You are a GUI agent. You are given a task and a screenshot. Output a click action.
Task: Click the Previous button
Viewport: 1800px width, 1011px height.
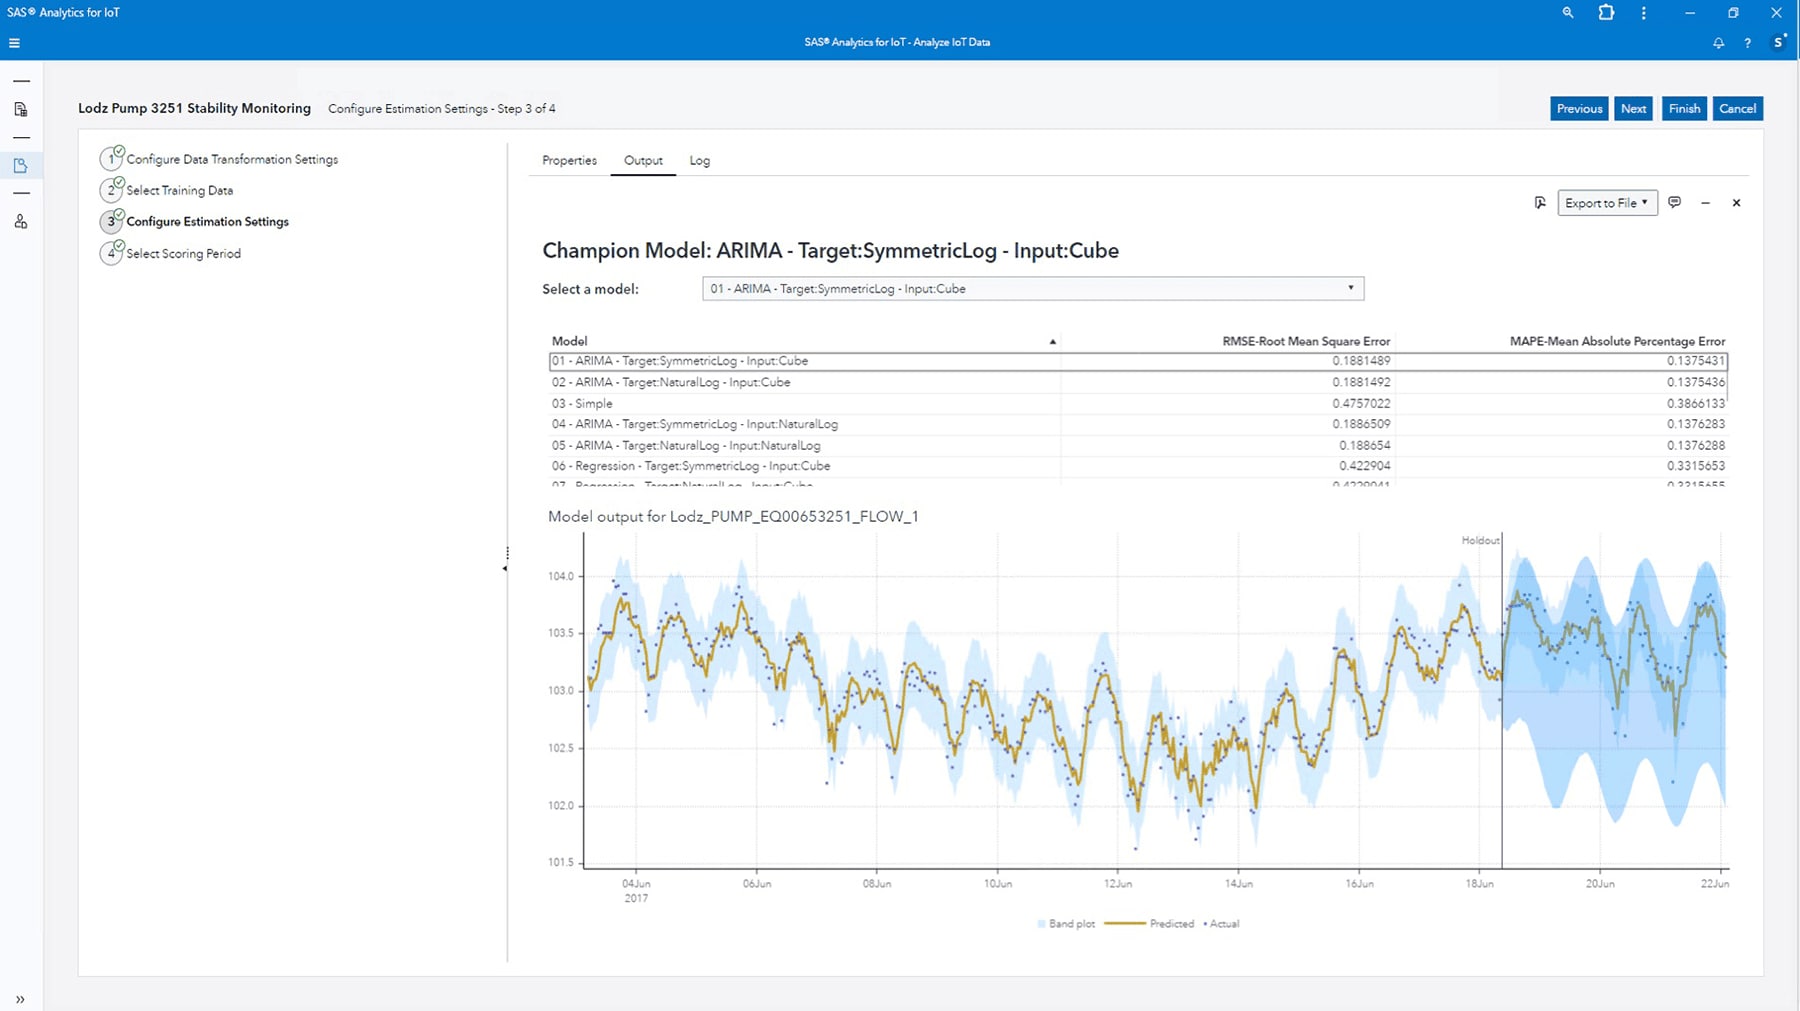pos(1578,108)
